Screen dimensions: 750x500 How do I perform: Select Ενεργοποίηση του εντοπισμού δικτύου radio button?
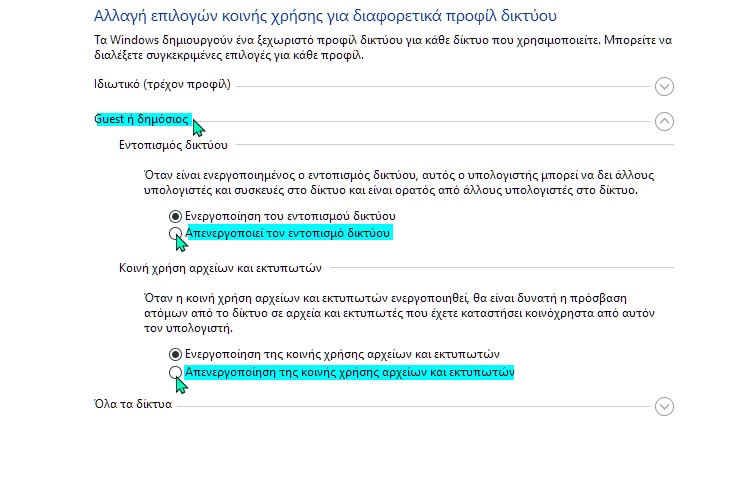175,216
